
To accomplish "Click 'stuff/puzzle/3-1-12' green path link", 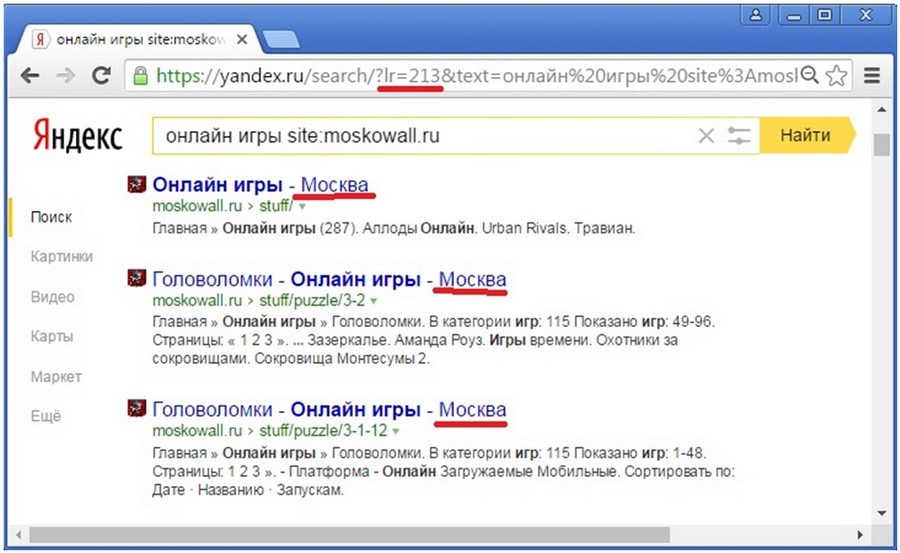I will tap(323, 430).
